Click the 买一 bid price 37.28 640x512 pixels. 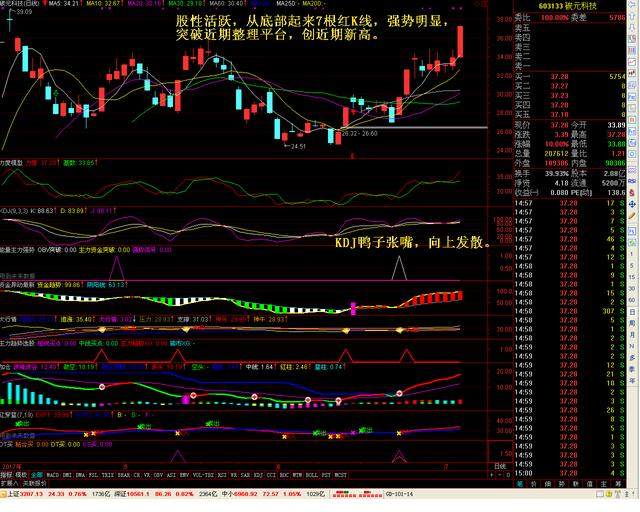[x=559, y=77]
